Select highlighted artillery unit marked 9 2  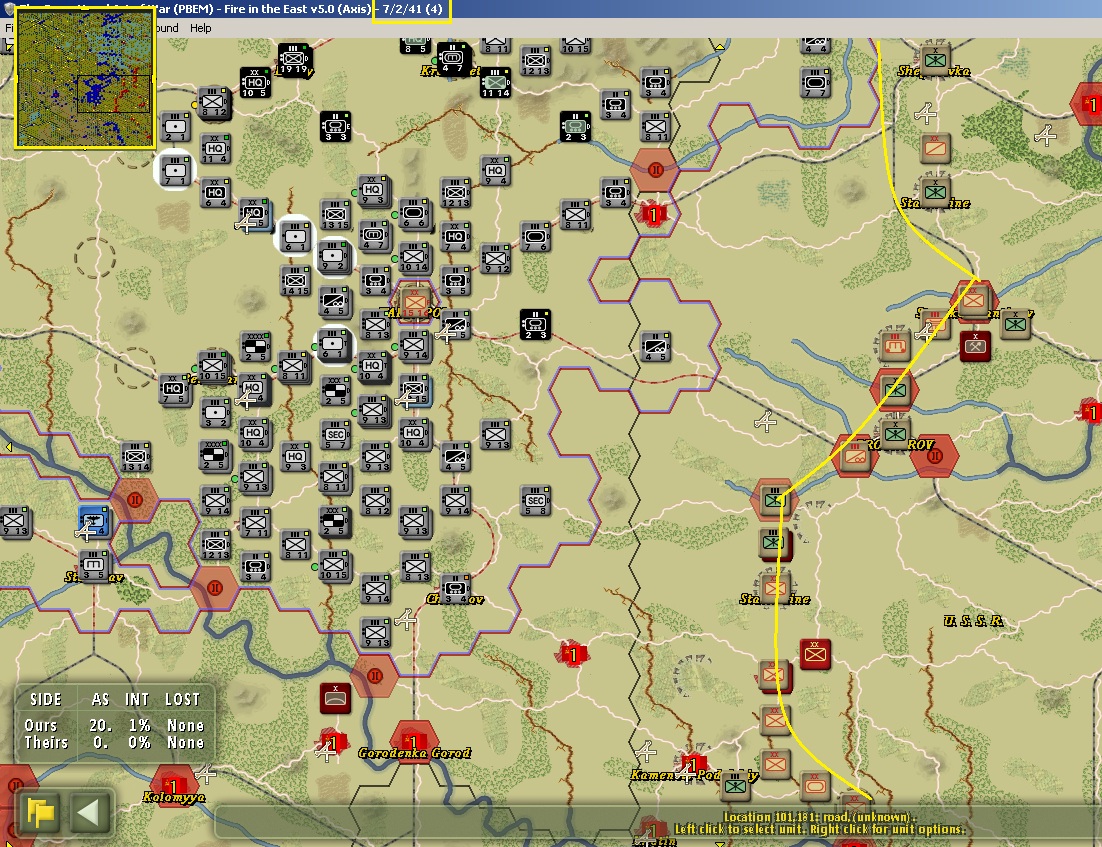click(335, 256)
